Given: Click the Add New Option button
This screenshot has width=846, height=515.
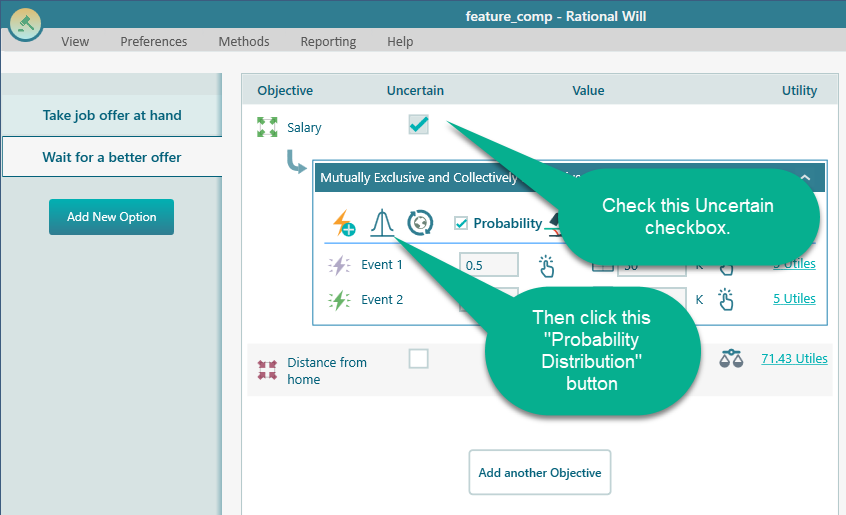Looking at the screenshot, I should coord(111,217).
